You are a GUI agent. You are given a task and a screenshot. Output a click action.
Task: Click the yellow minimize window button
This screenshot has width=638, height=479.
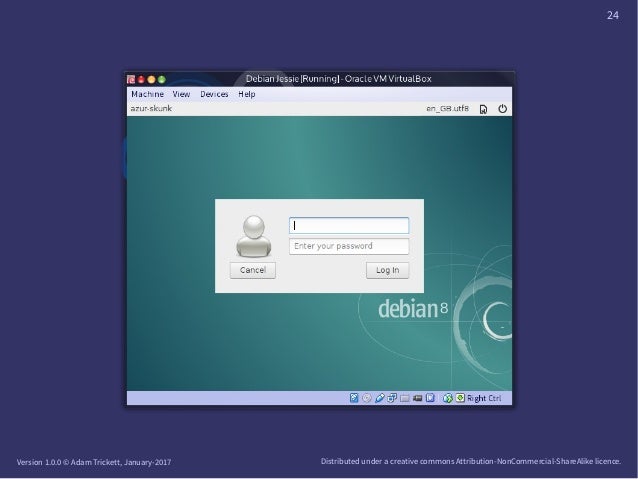(151, 79)
